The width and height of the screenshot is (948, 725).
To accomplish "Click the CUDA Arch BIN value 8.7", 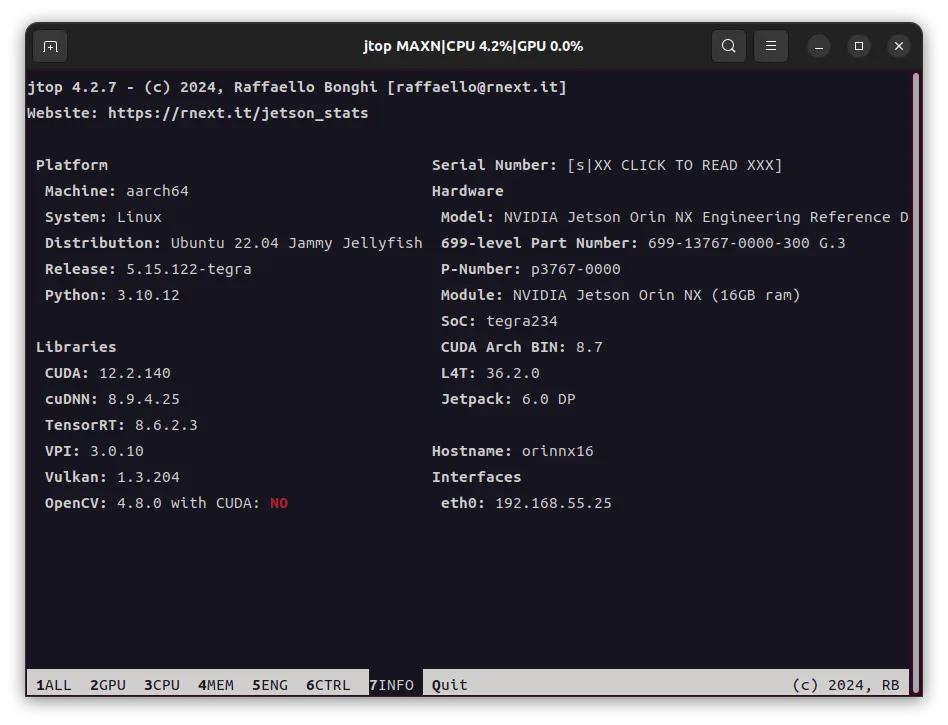I will pyautogui.click(x=589, y=347).
